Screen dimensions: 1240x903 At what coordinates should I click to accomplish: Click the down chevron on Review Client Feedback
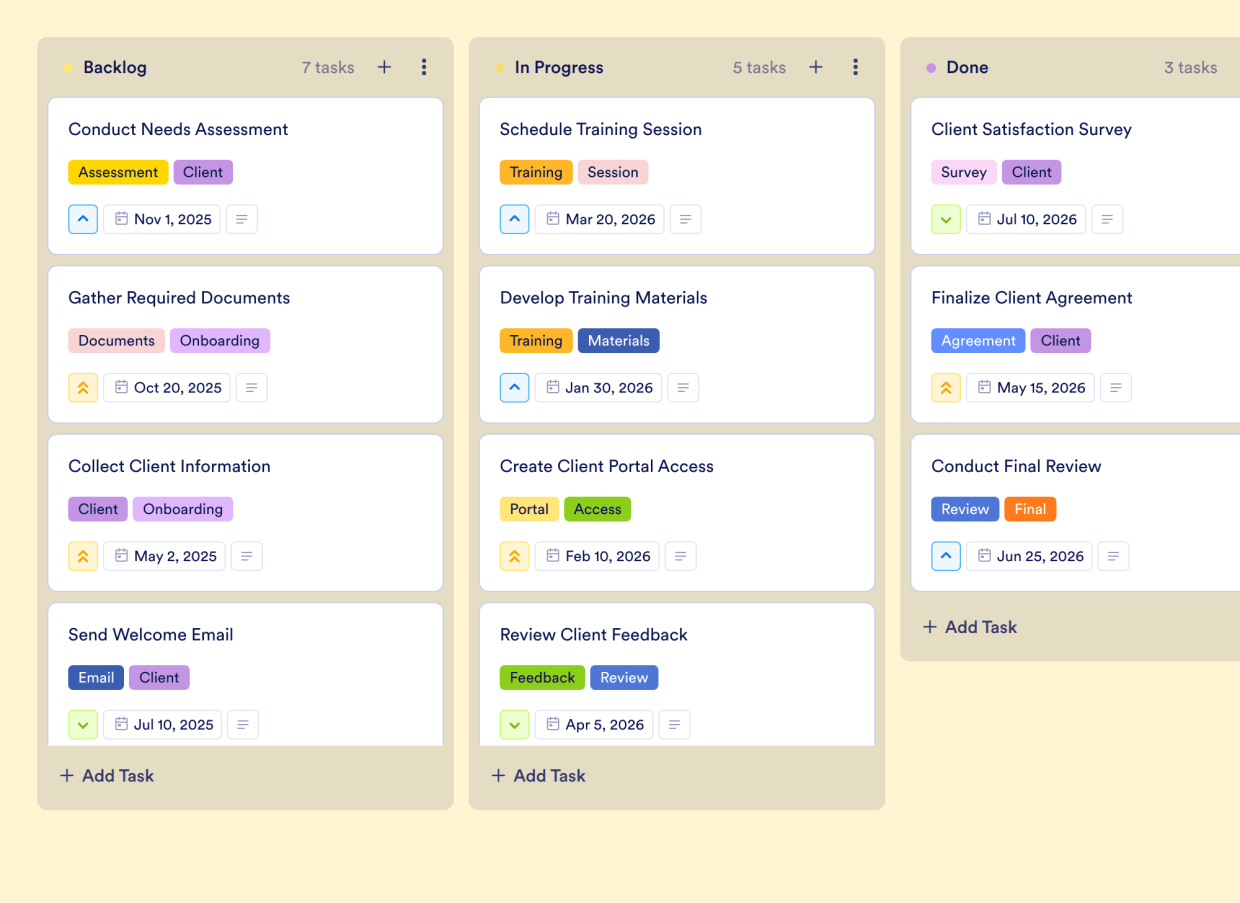(514, 724)
